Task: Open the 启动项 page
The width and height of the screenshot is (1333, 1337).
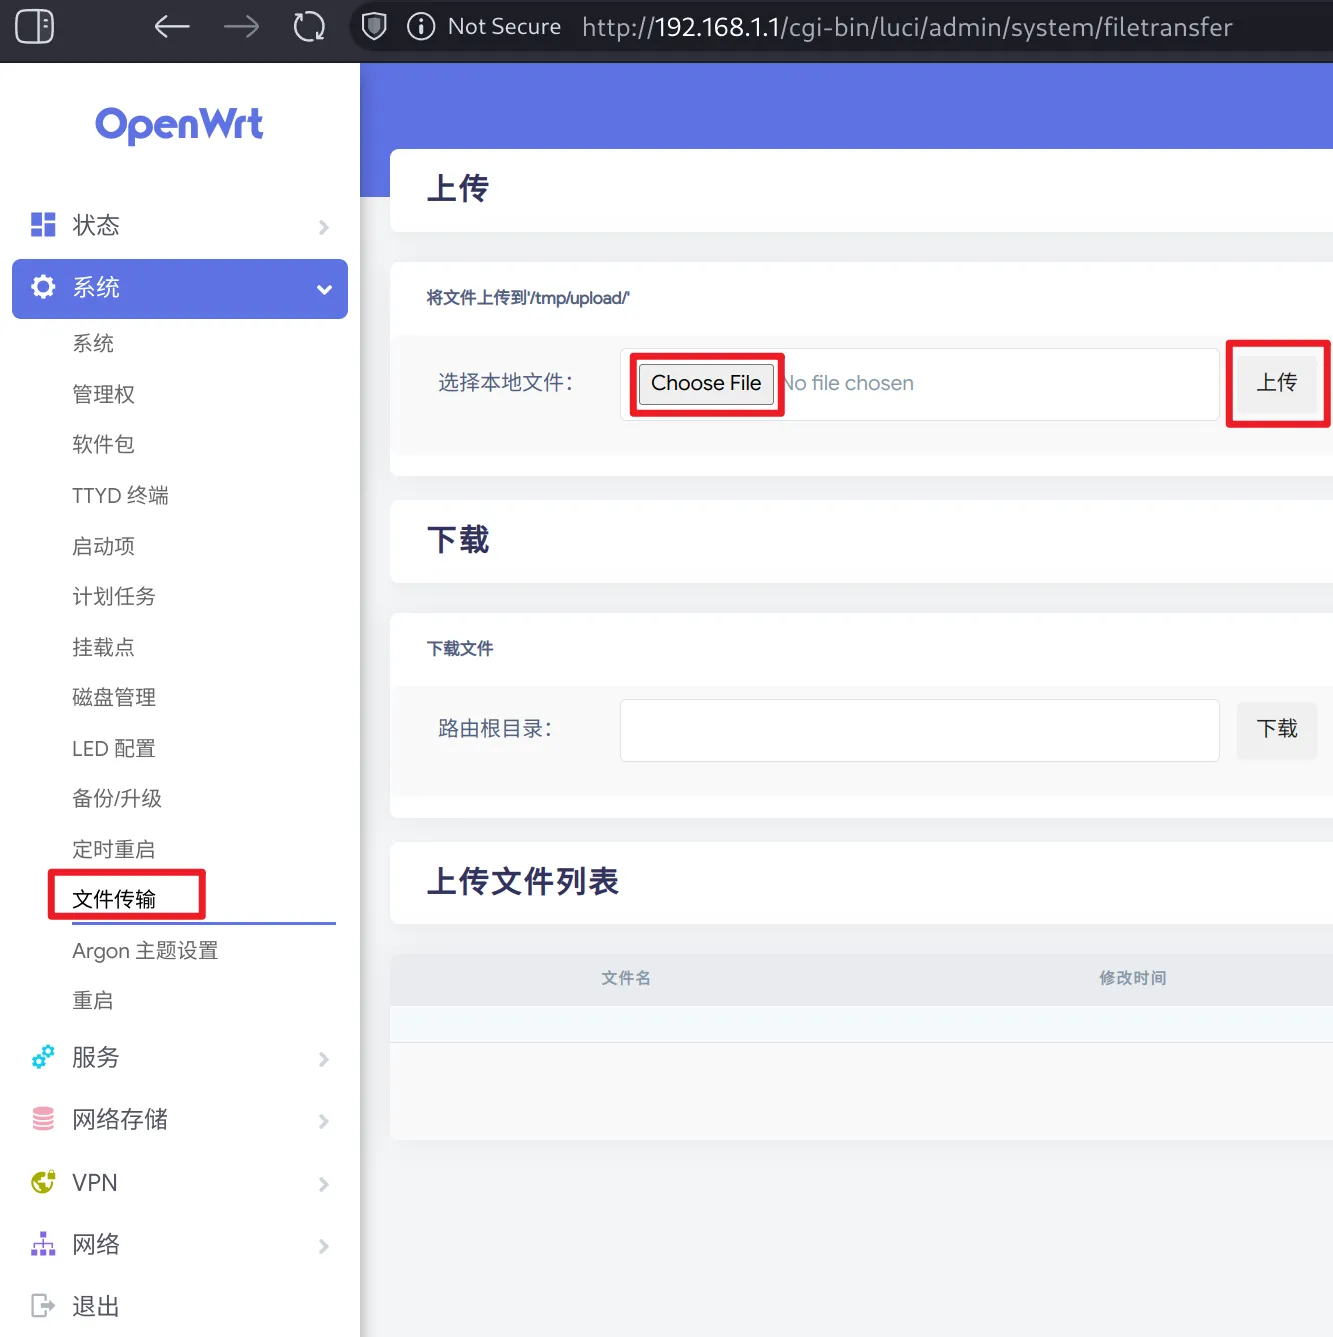Action: click(103, 546)
